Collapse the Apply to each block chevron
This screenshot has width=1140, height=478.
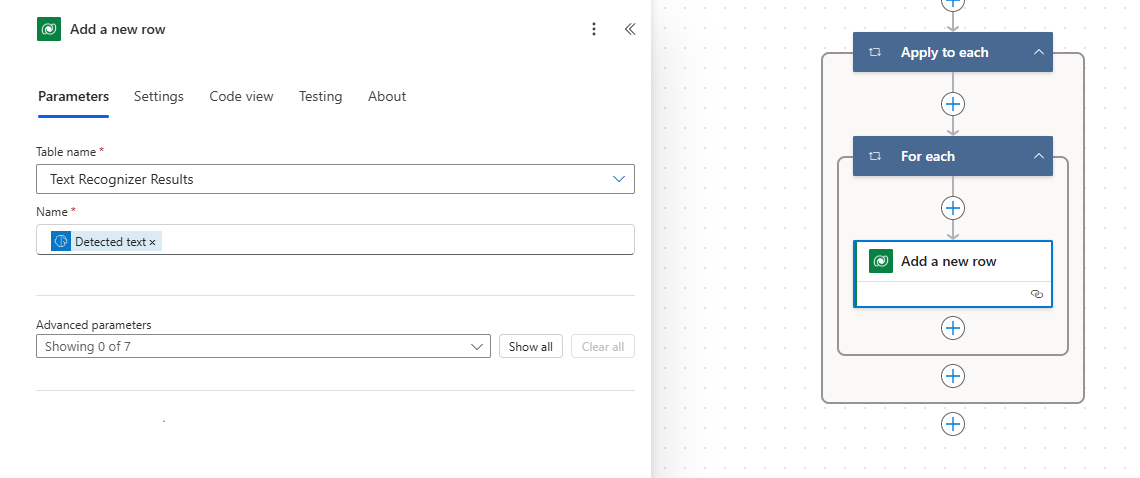pyautogui.click(x=1038, y=52)
